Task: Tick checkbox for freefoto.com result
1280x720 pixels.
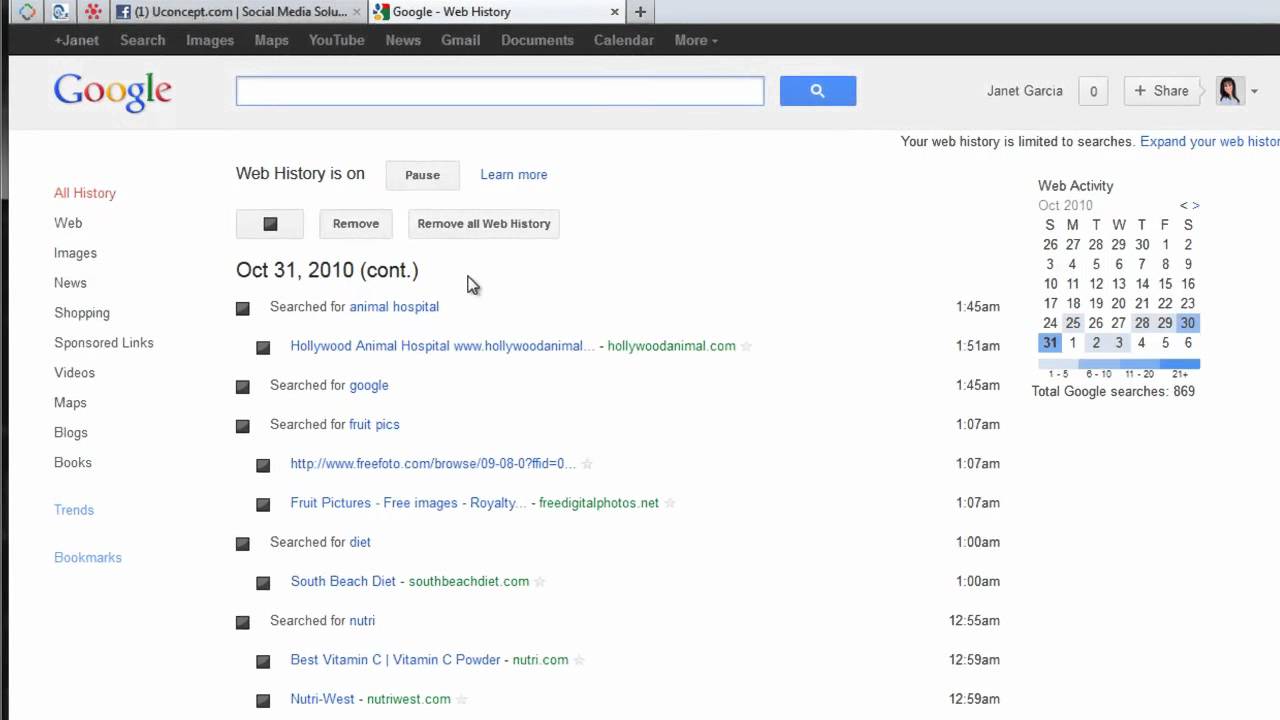Action: point(263,465)
